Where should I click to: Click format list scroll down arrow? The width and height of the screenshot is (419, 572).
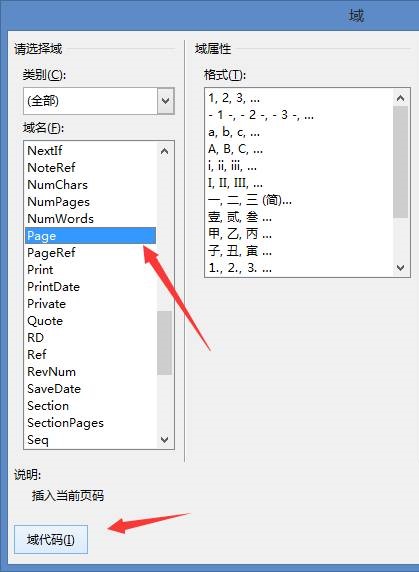pos(400,268)
